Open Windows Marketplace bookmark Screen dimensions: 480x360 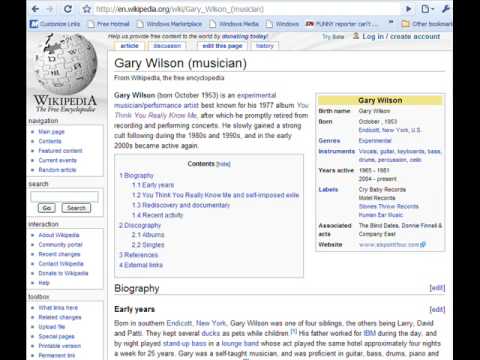(x=170, y=24)
